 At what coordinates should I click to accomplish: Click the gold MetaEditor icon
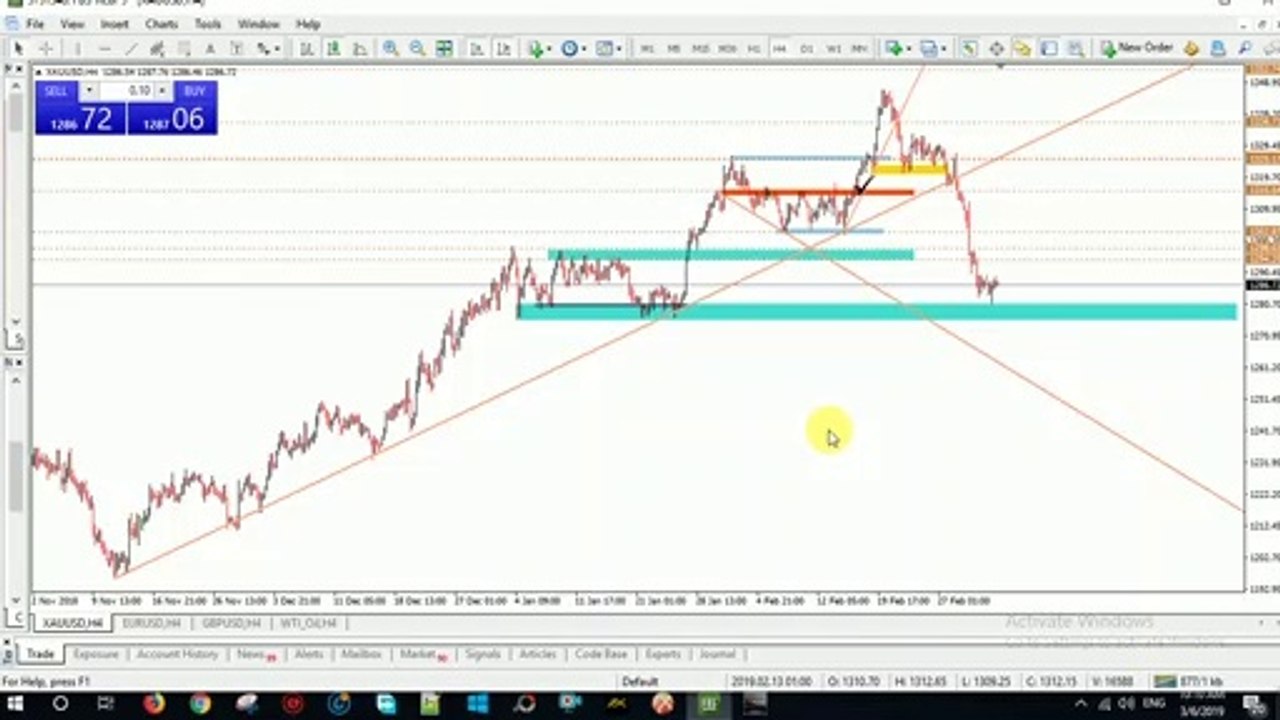(x=1191, y=48)
